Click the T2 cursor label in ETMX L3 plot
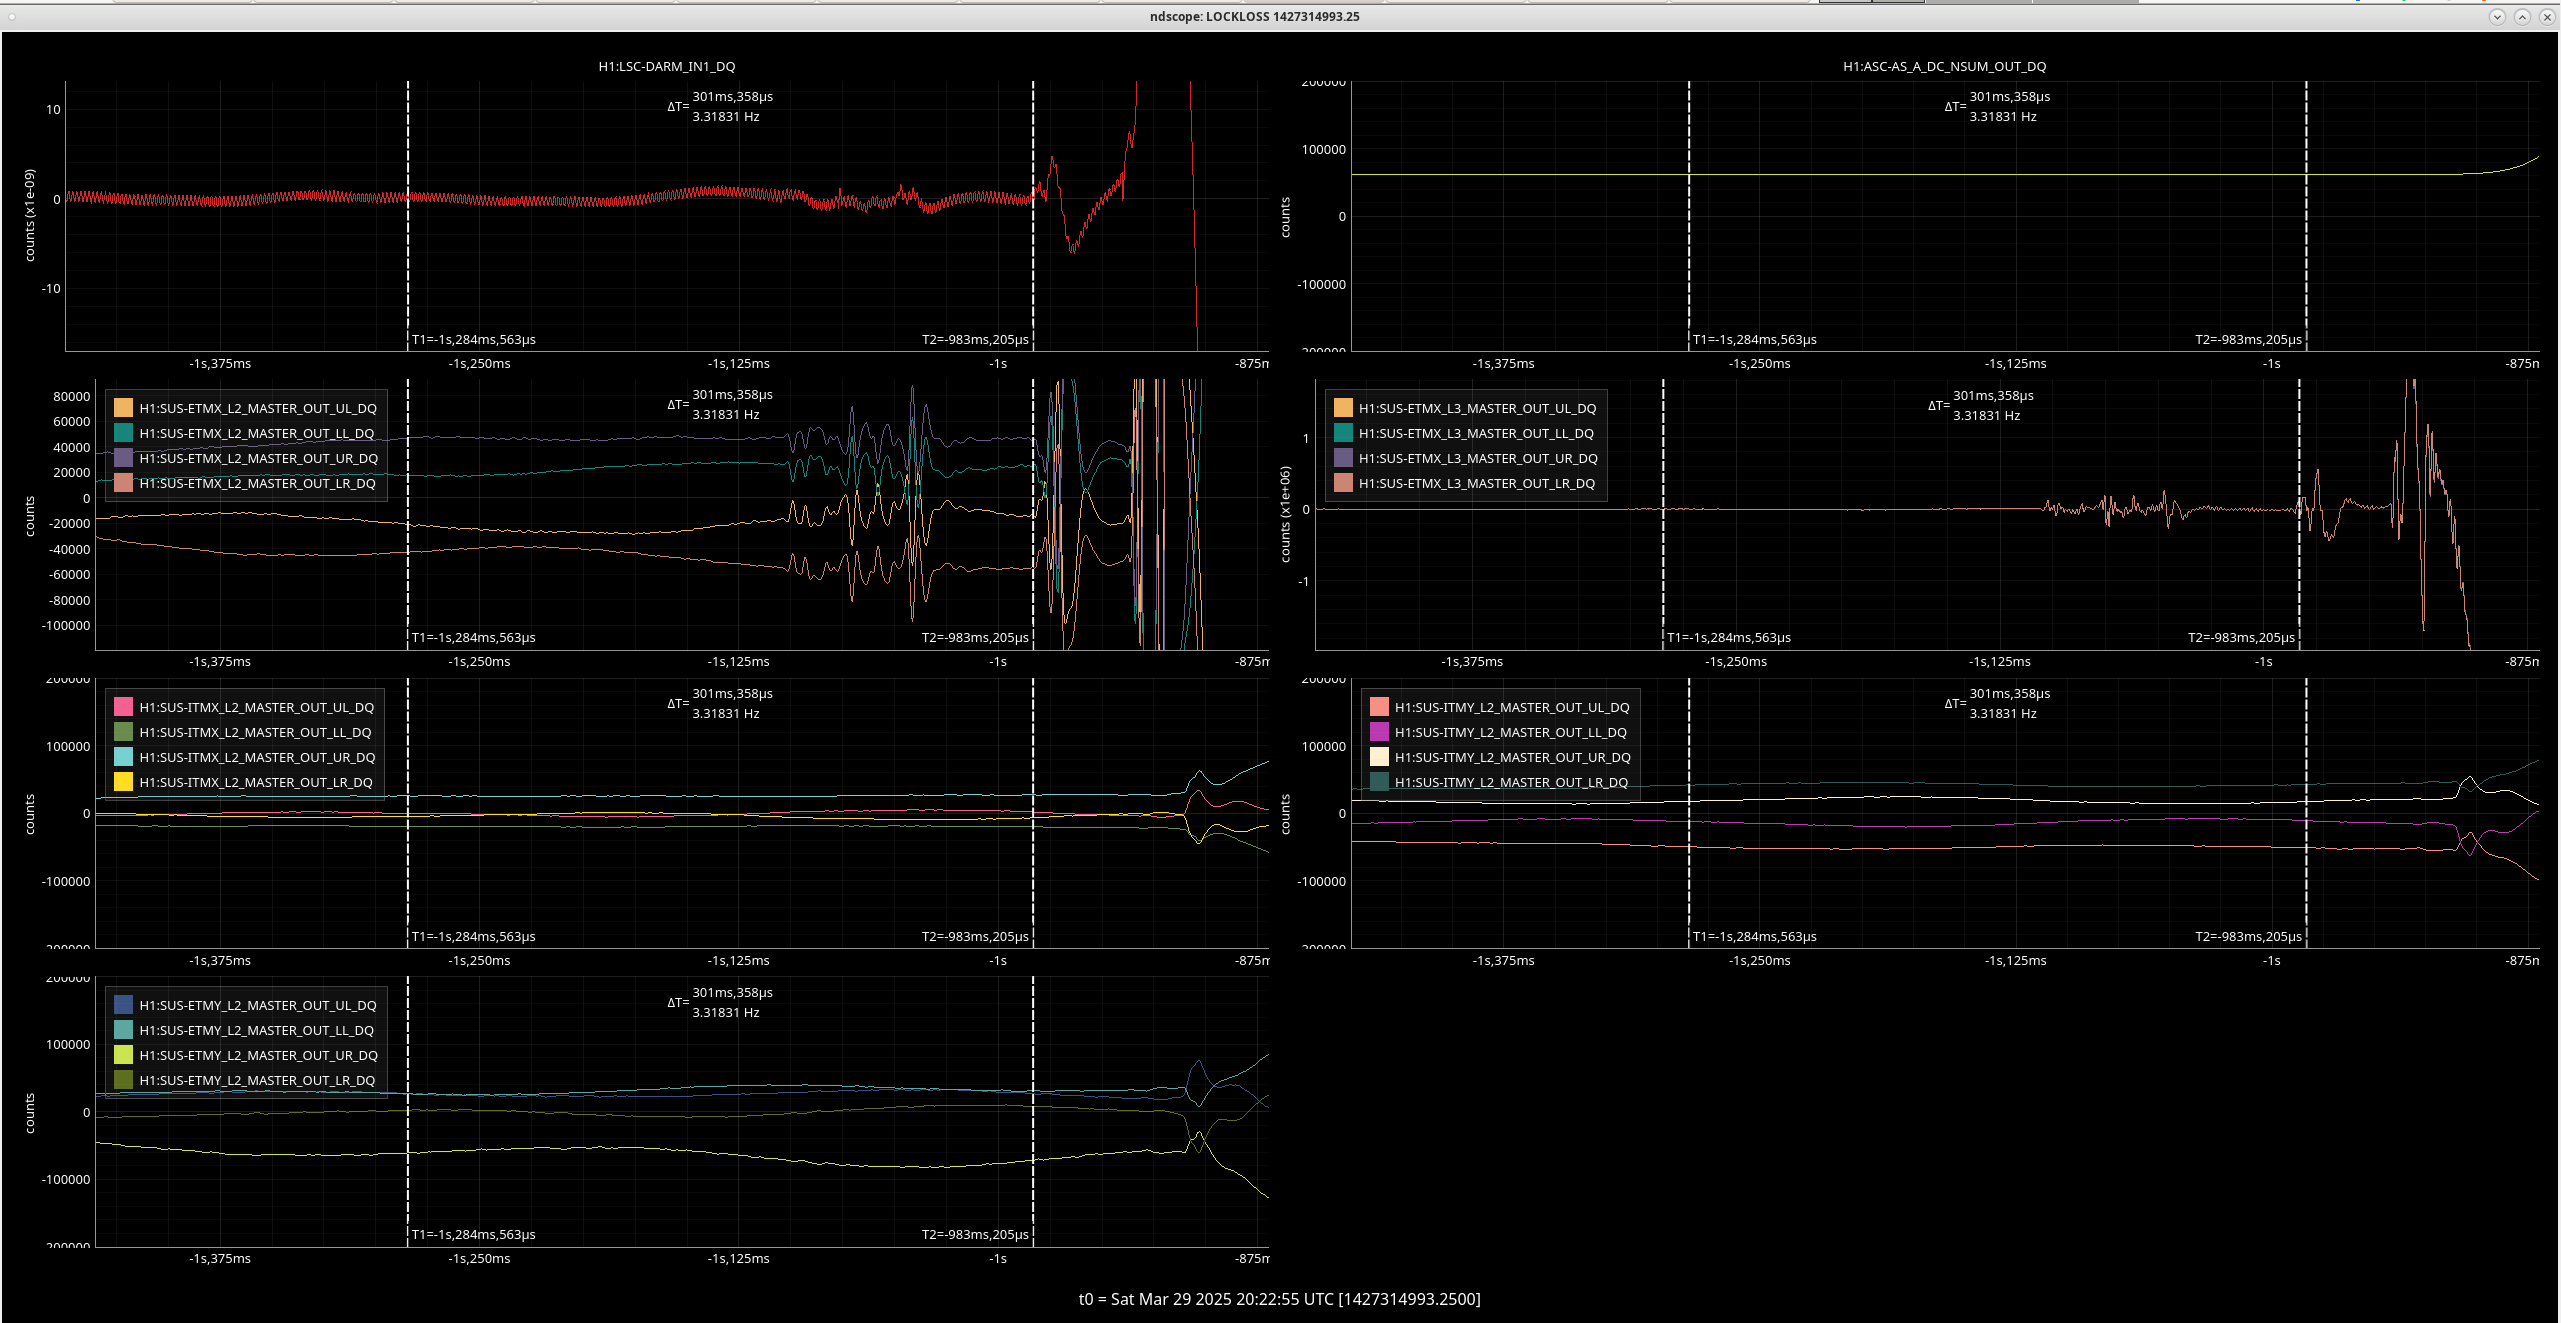Image resolution: width=2561 pixels, height=1323 pixels. [x=2242, y=637]
